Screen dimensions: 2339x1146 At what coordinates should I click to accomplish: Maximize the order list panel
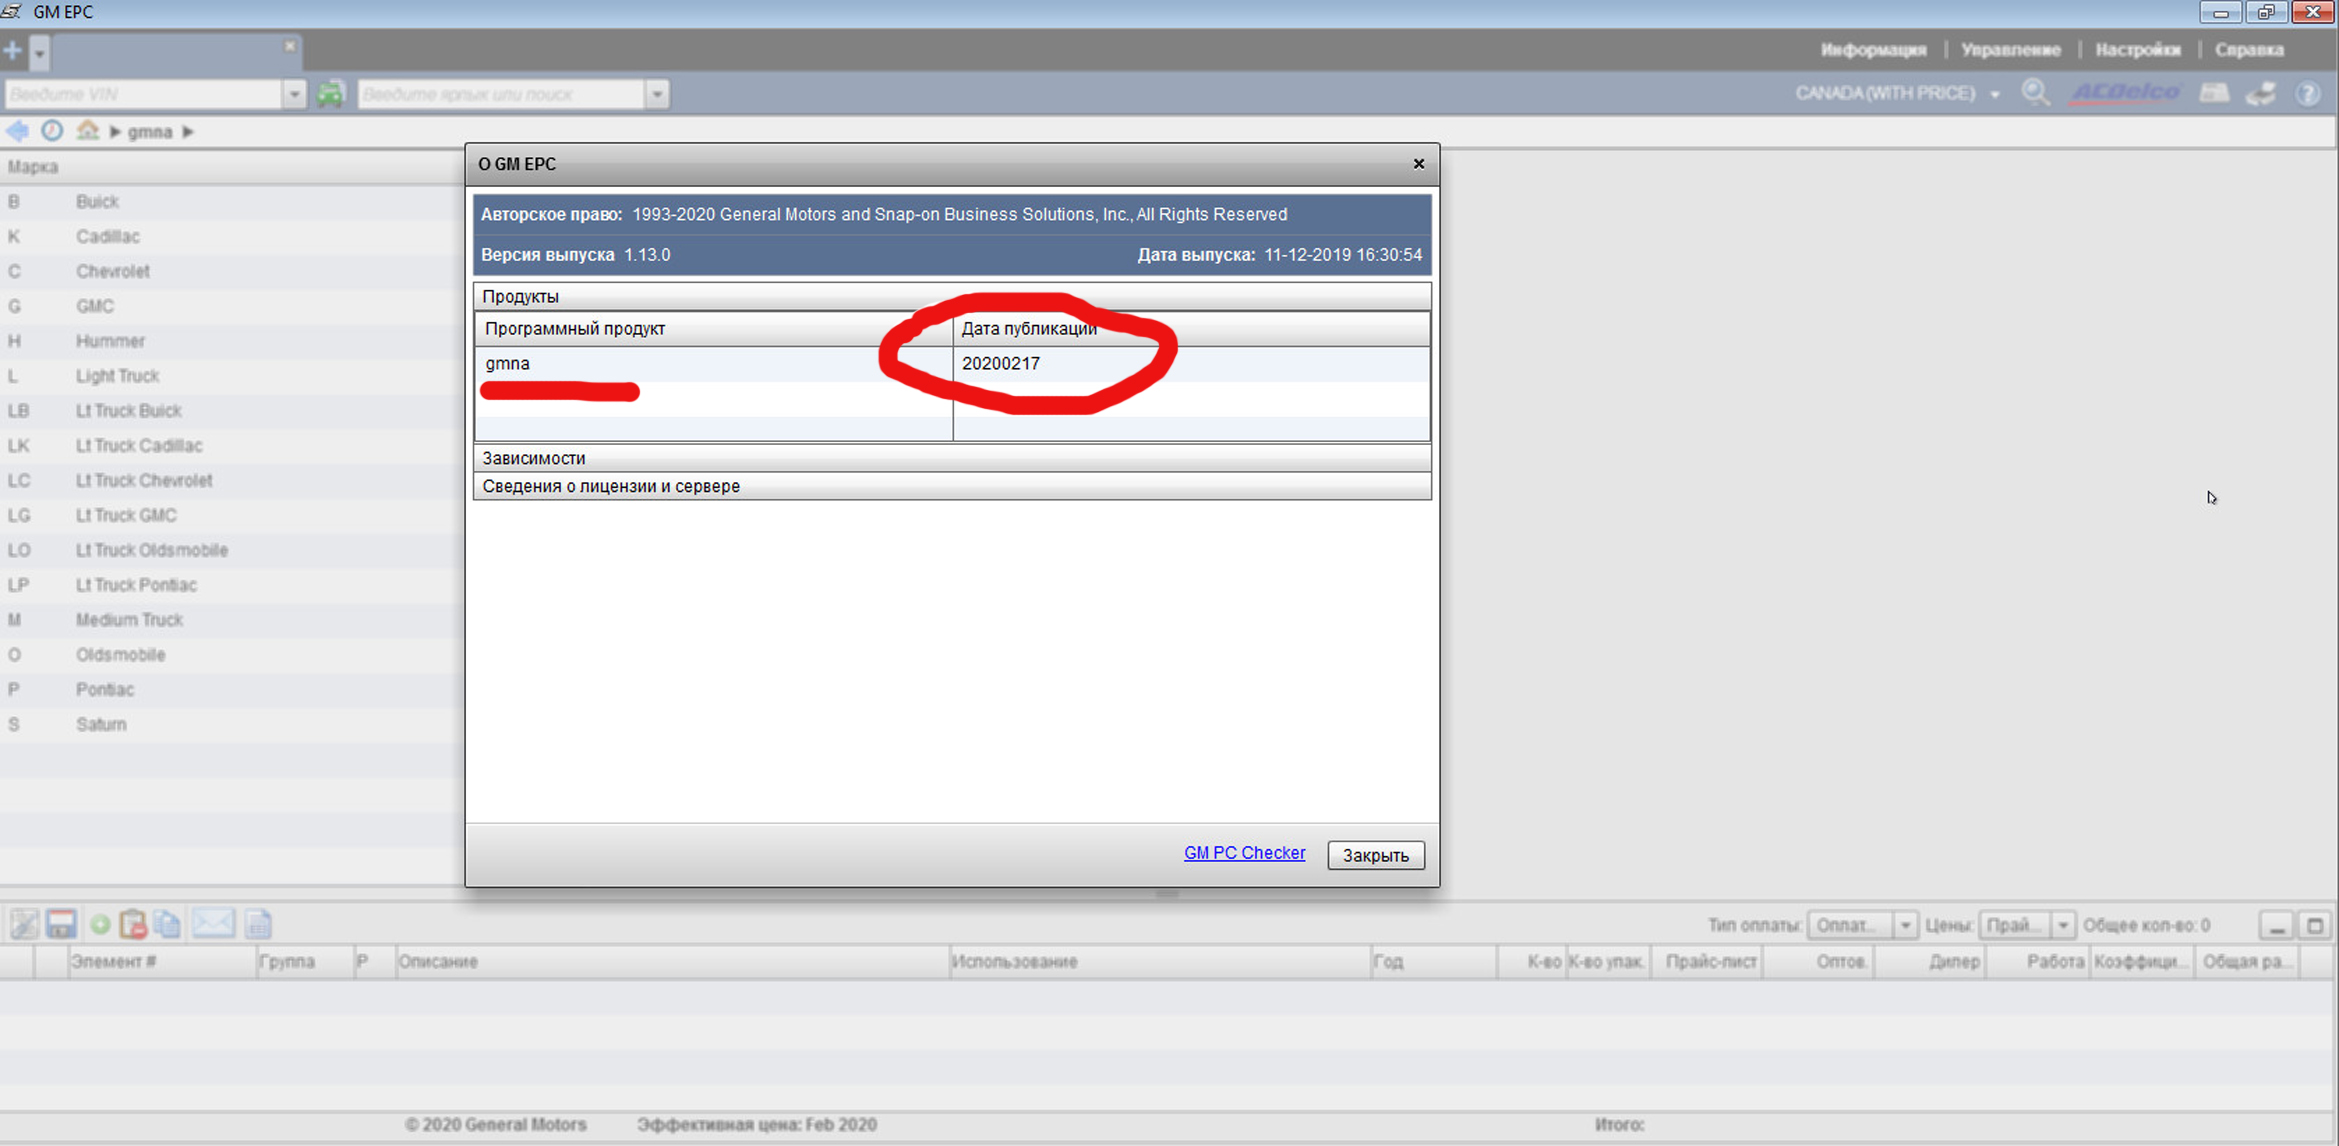(2315, 926)
